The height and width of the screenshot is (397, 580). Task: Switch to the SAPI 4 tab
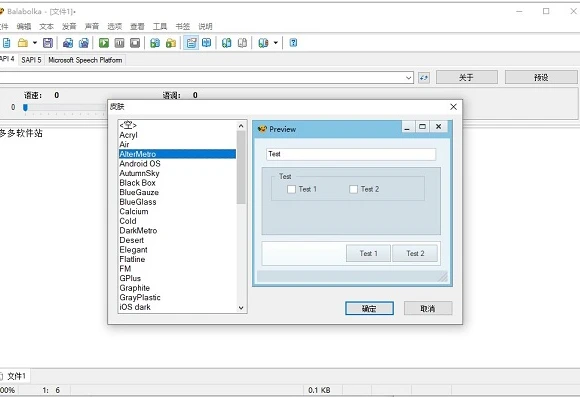7,59
